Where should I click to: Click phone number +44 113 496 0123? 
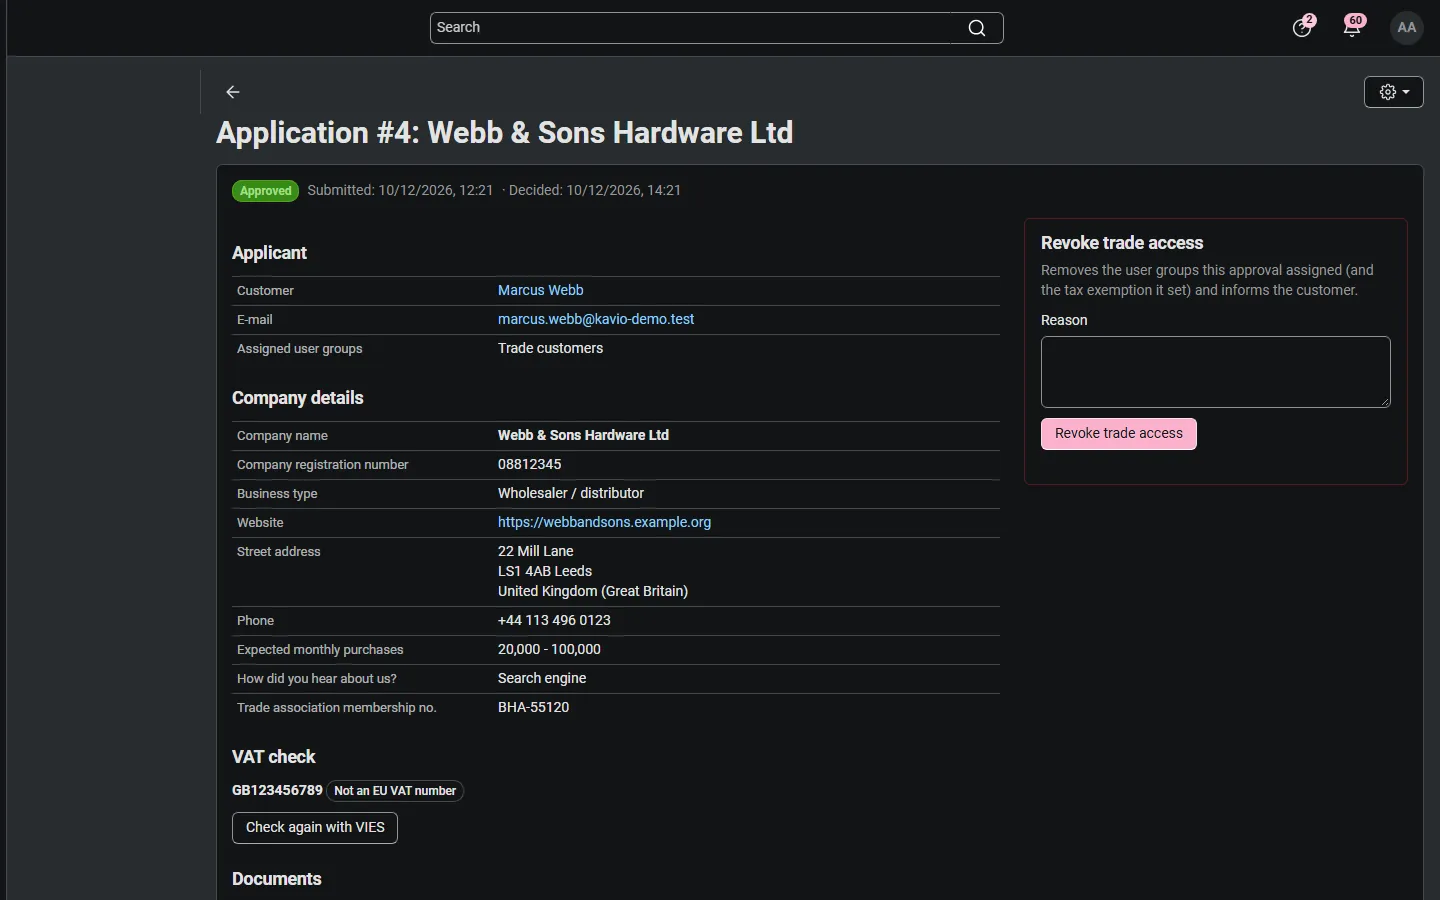pyautogui.click(x=554, y=620)
